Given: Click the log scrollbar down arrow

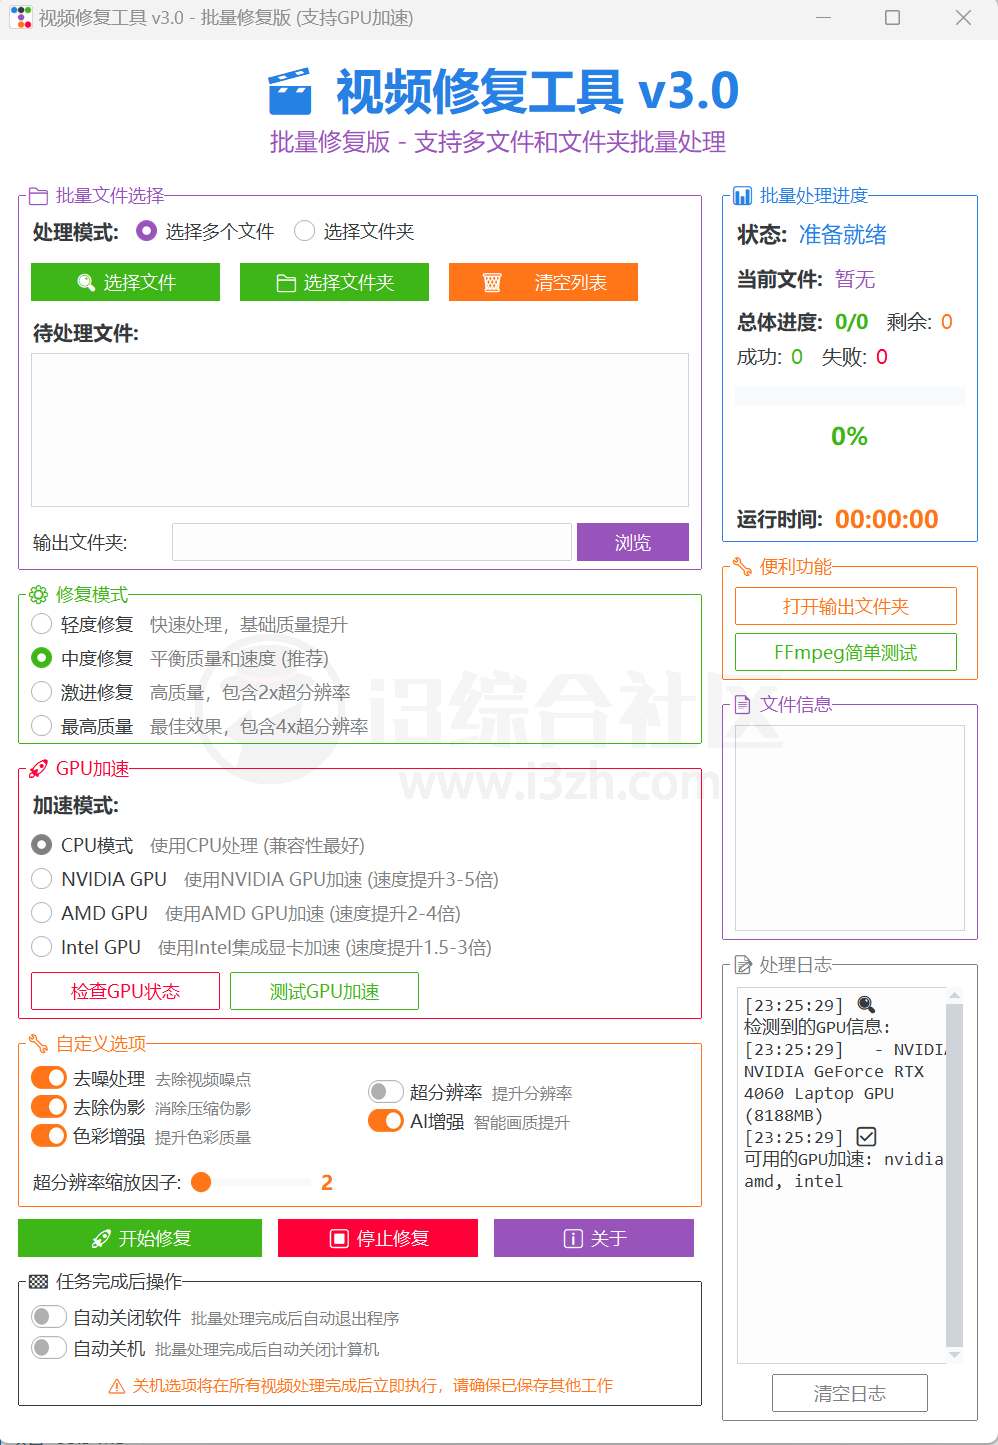Looking at the screenshot, I should [954, 1355].
